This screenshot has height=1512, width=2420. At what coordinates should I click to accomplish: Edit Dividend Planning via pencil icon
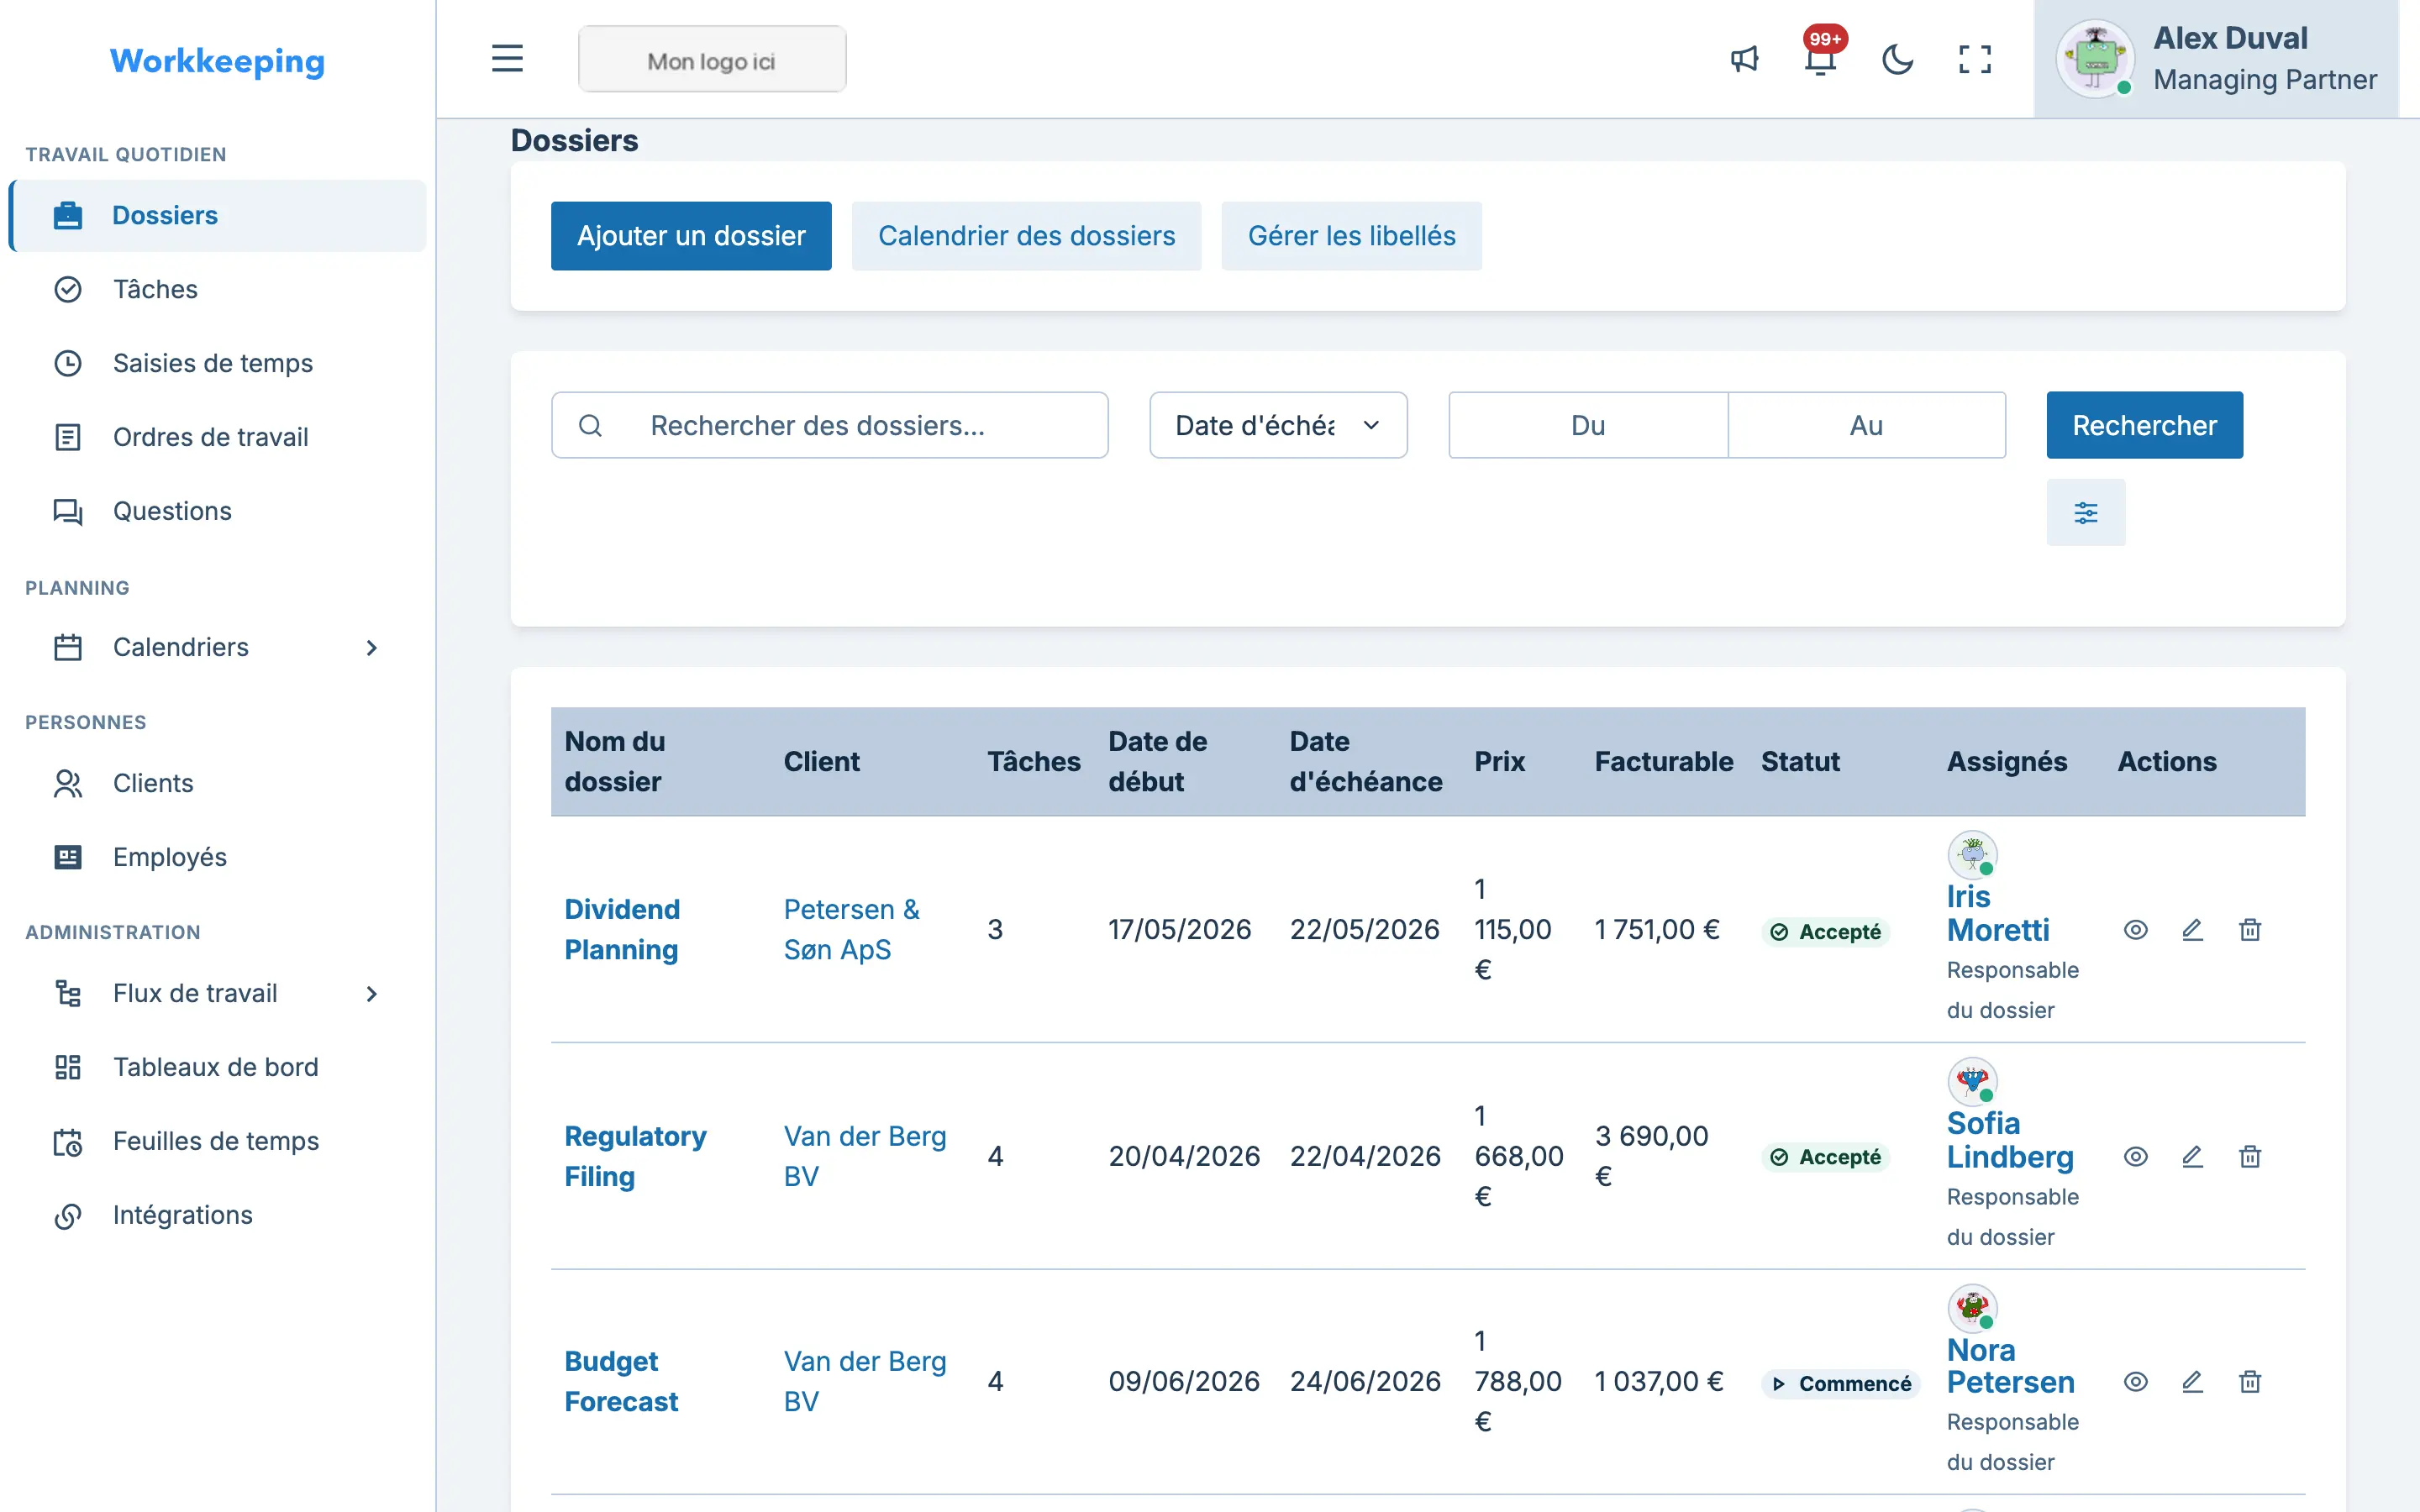[x=2192, y=930]
